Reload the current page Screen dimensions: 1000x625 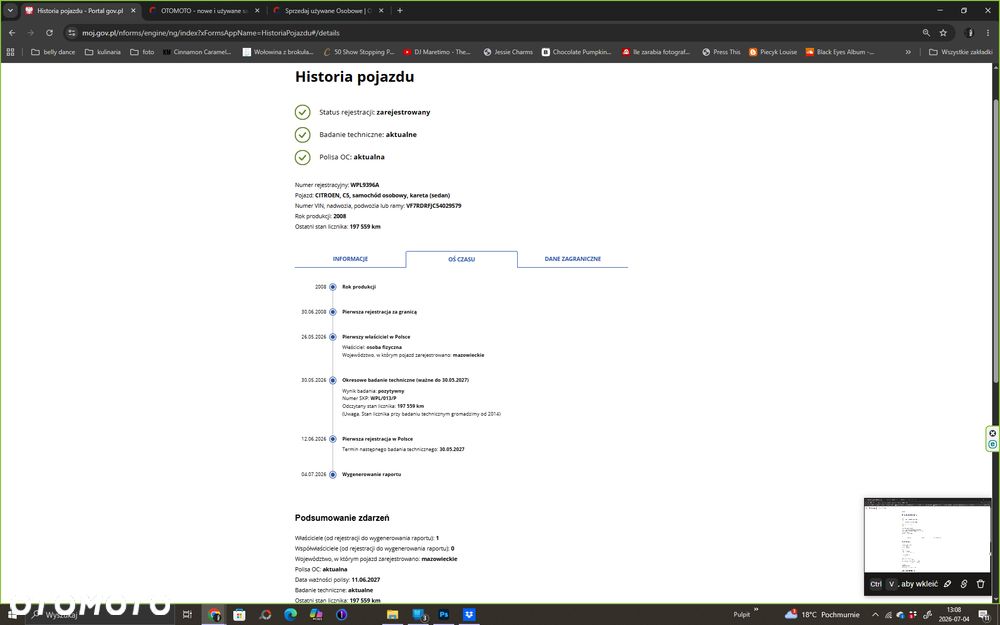(49, 33)
